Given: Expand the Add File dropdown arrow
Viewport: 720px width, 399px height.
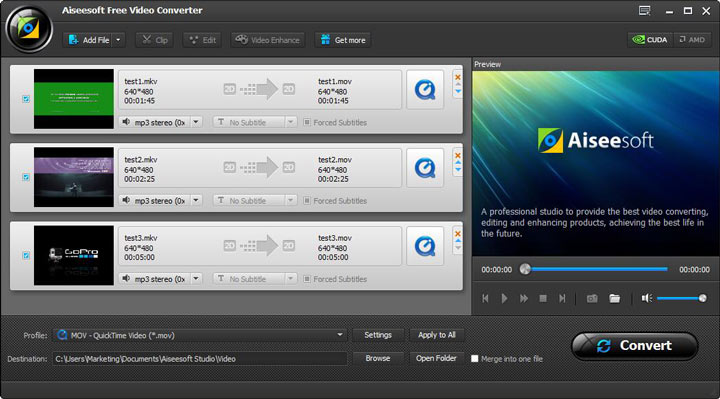Looking at the screenshot, I should (118, 40).
